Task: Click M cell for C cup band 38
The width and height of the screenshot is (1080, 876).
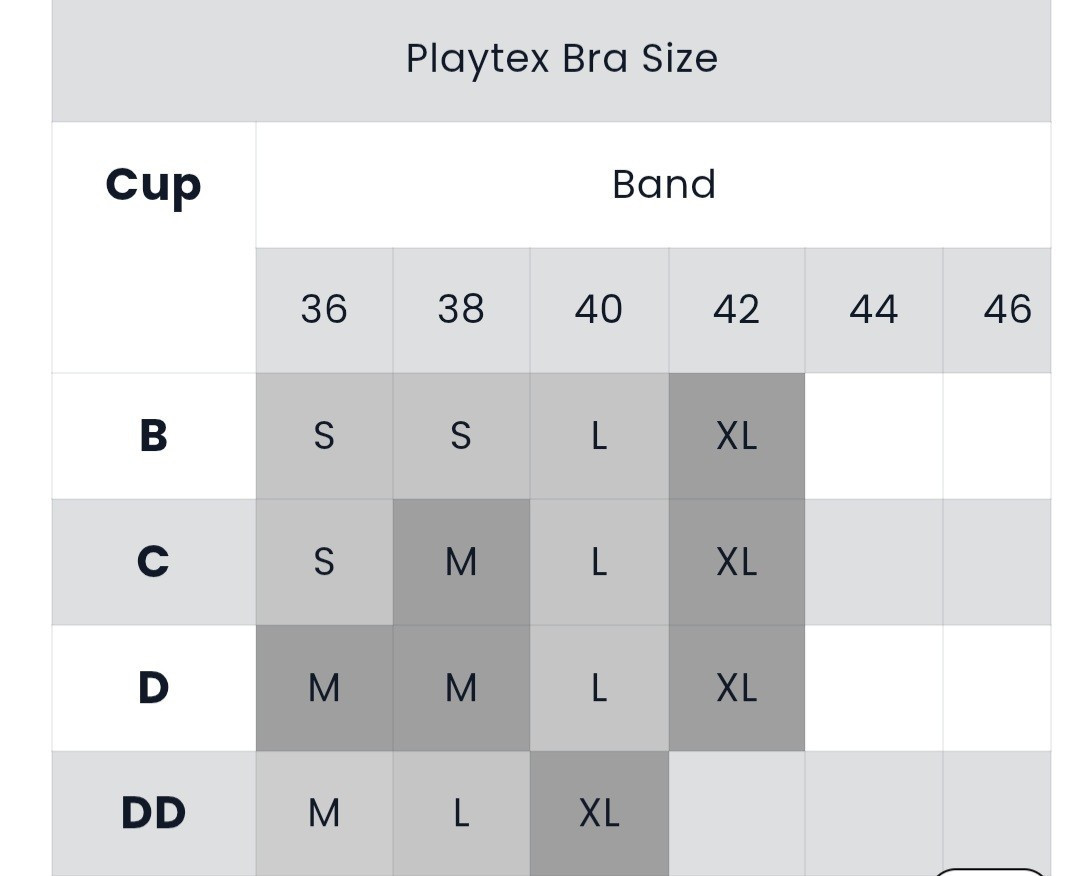Action: coord(461,562)
